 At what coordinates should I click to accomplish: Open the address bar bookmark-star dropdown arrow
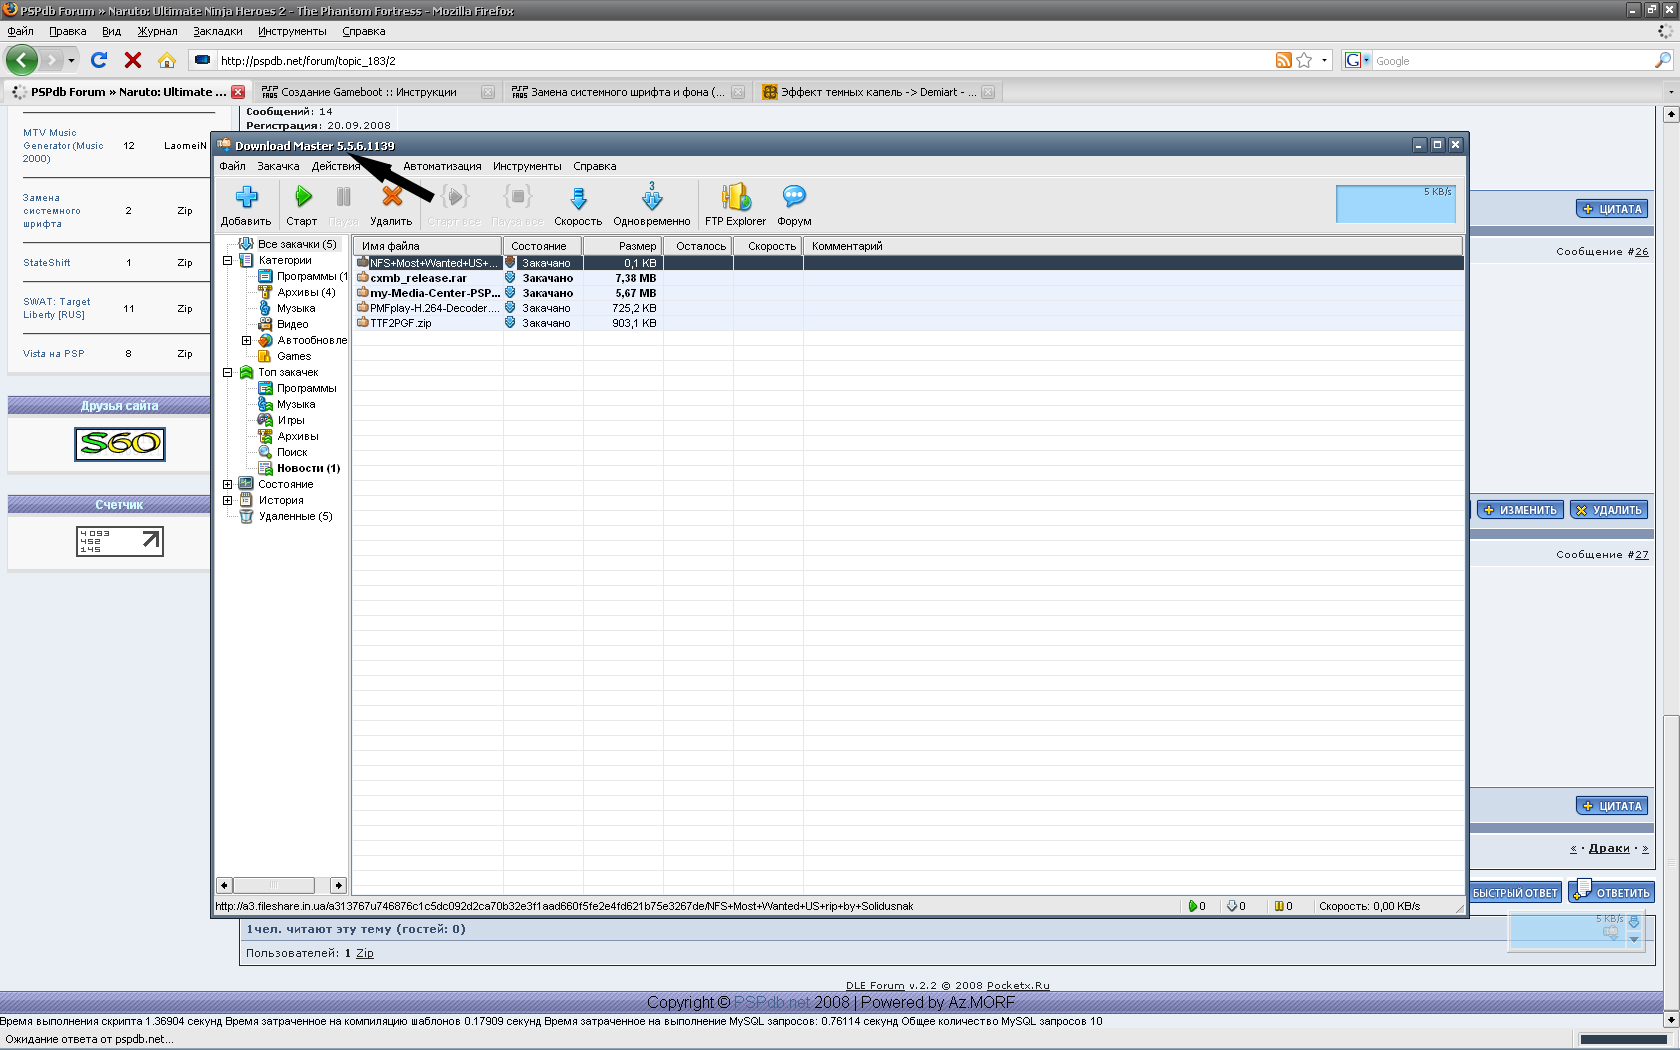(1324, 60)
